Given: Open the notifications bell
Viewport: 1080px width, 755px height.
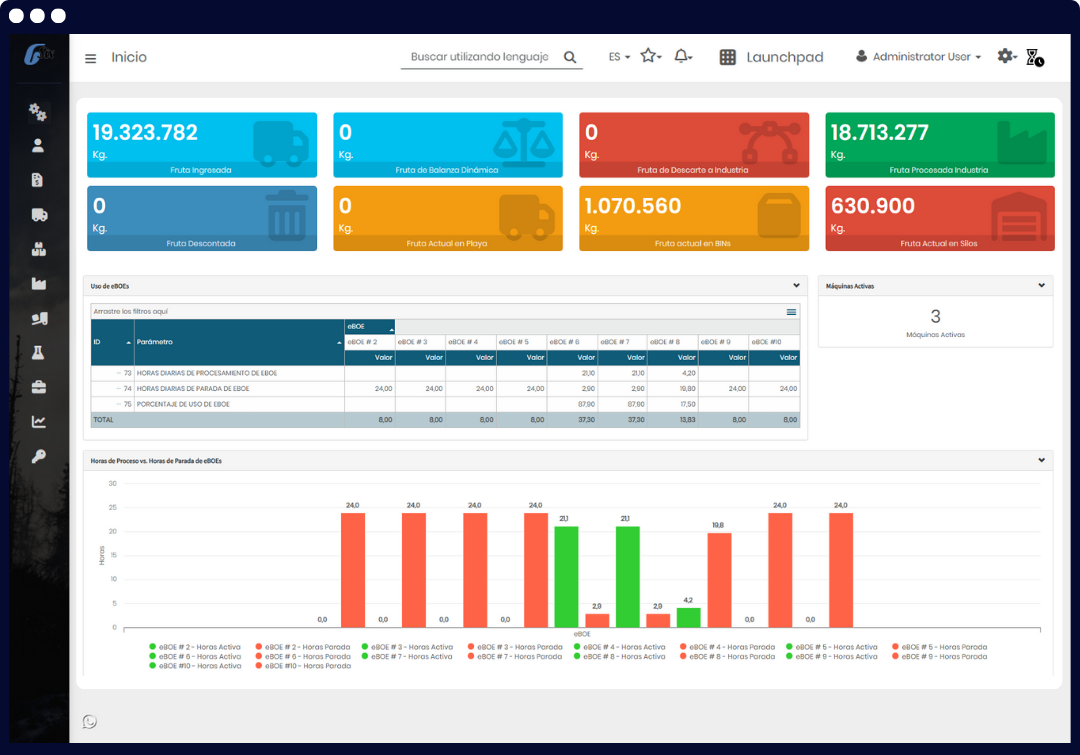Looking at the screenshot, I should tap(682, 57).
